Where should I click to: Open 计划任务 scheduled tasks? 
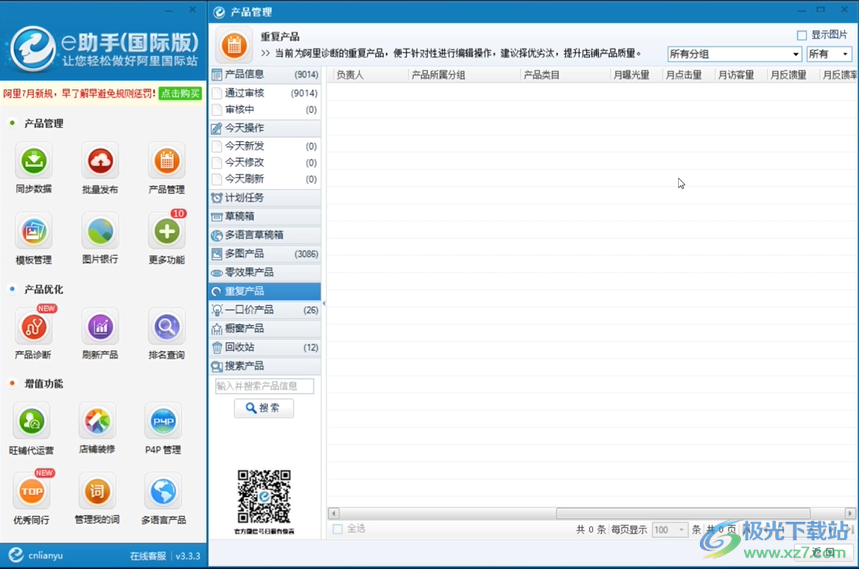[265, 198]
